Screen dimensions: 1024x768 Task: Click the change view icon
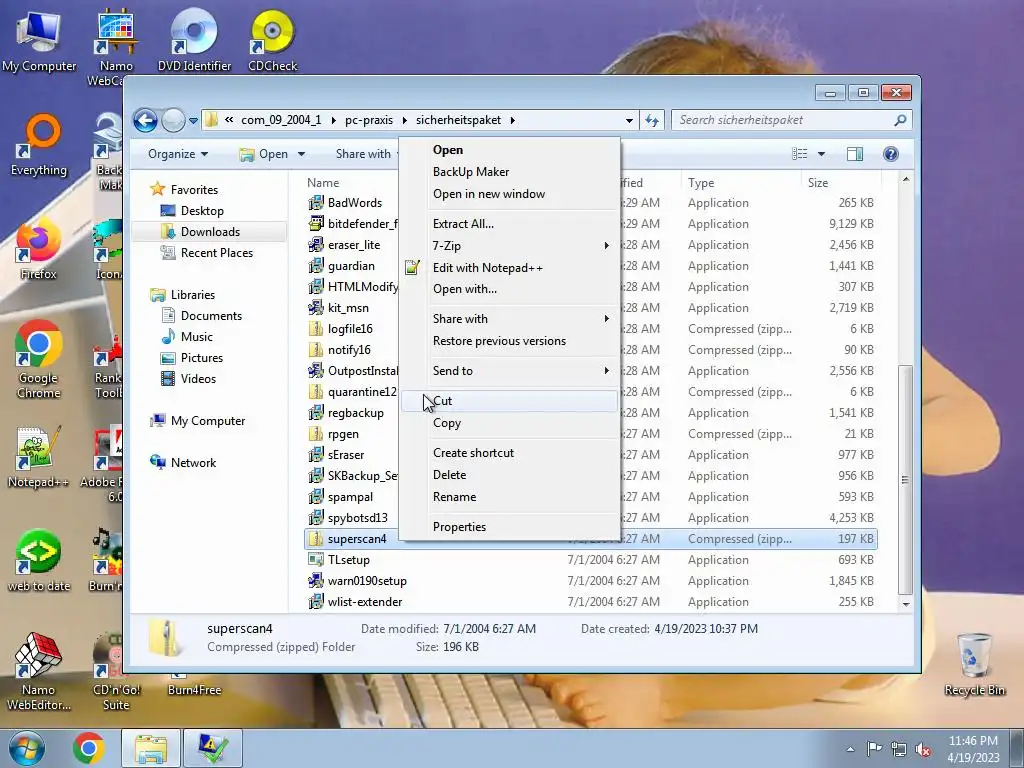point(799,154)
